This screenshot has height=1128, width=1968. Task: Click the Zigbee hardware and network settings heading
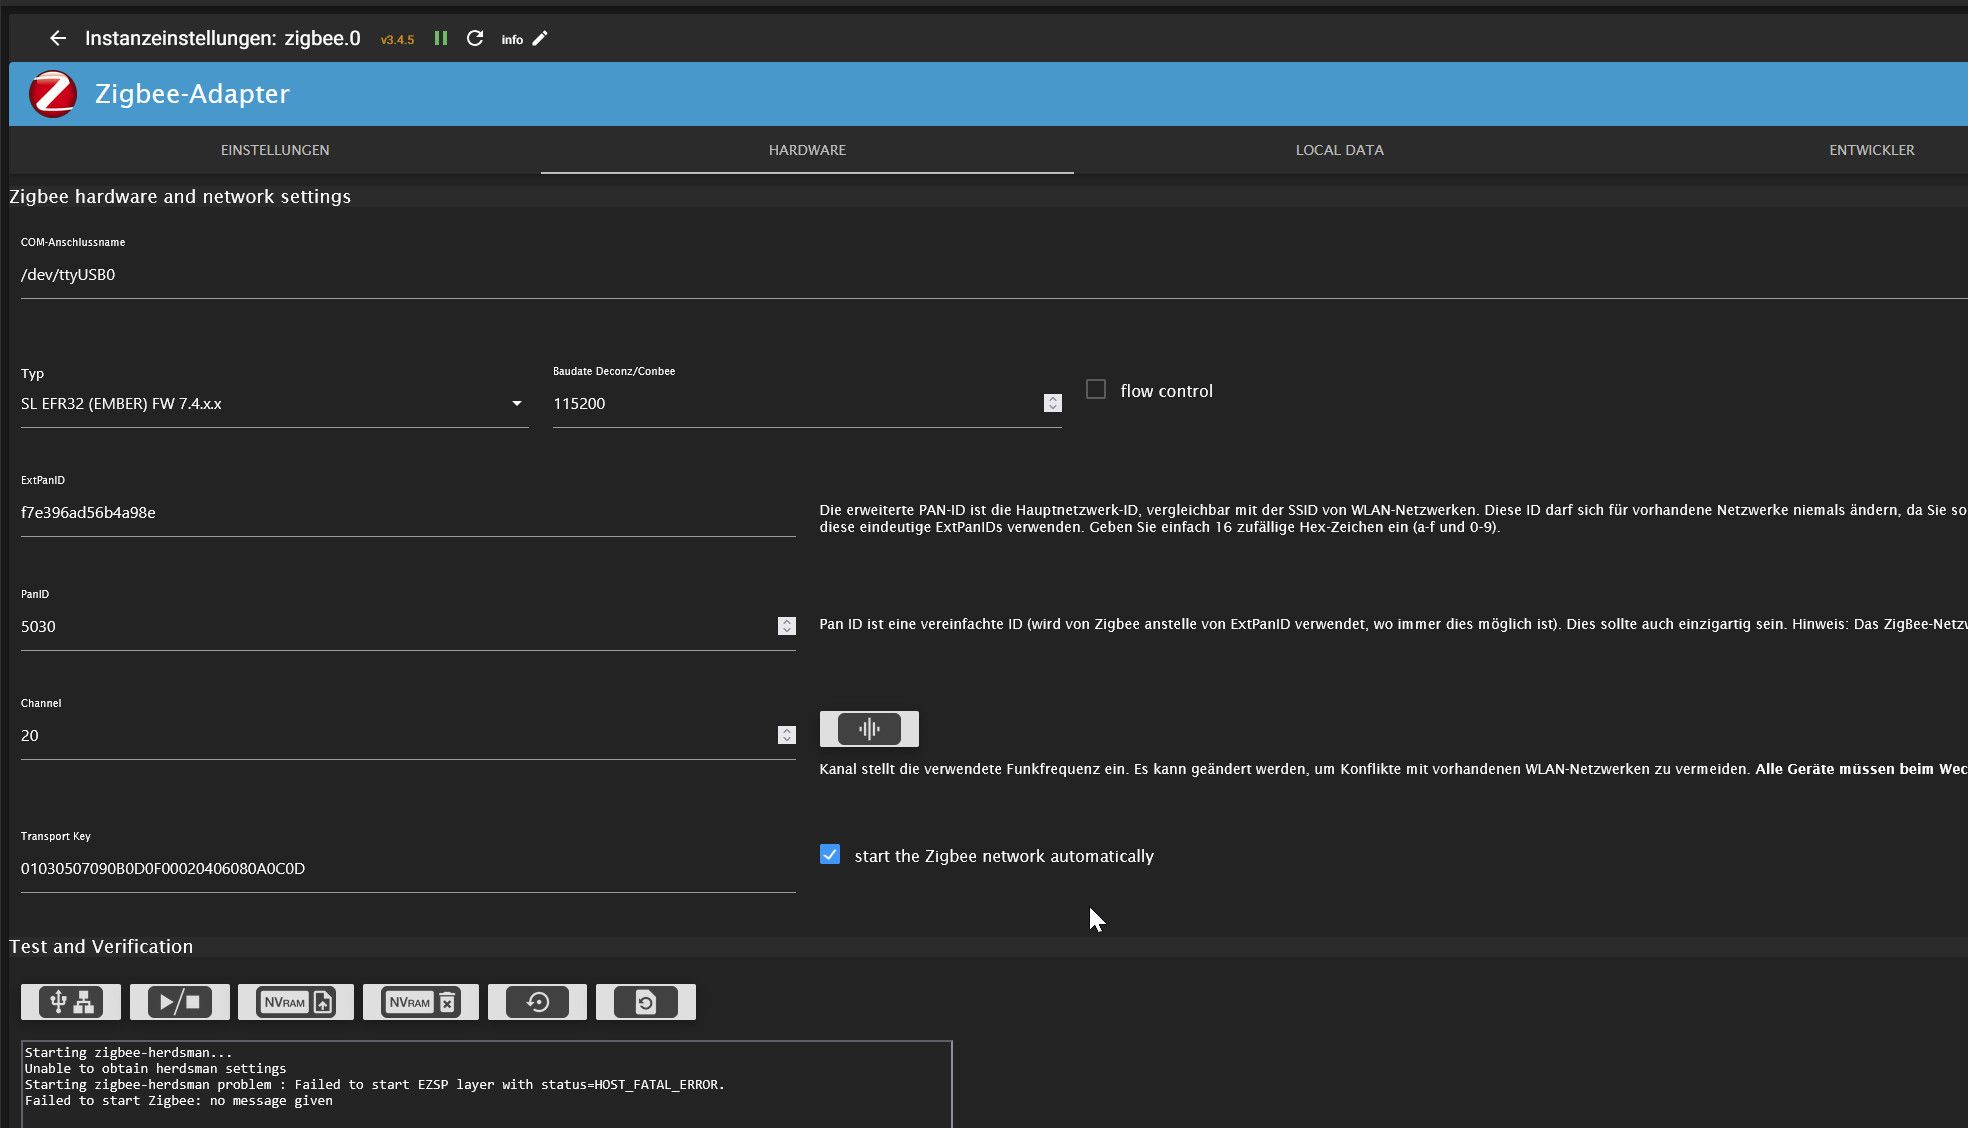[180, 197]
